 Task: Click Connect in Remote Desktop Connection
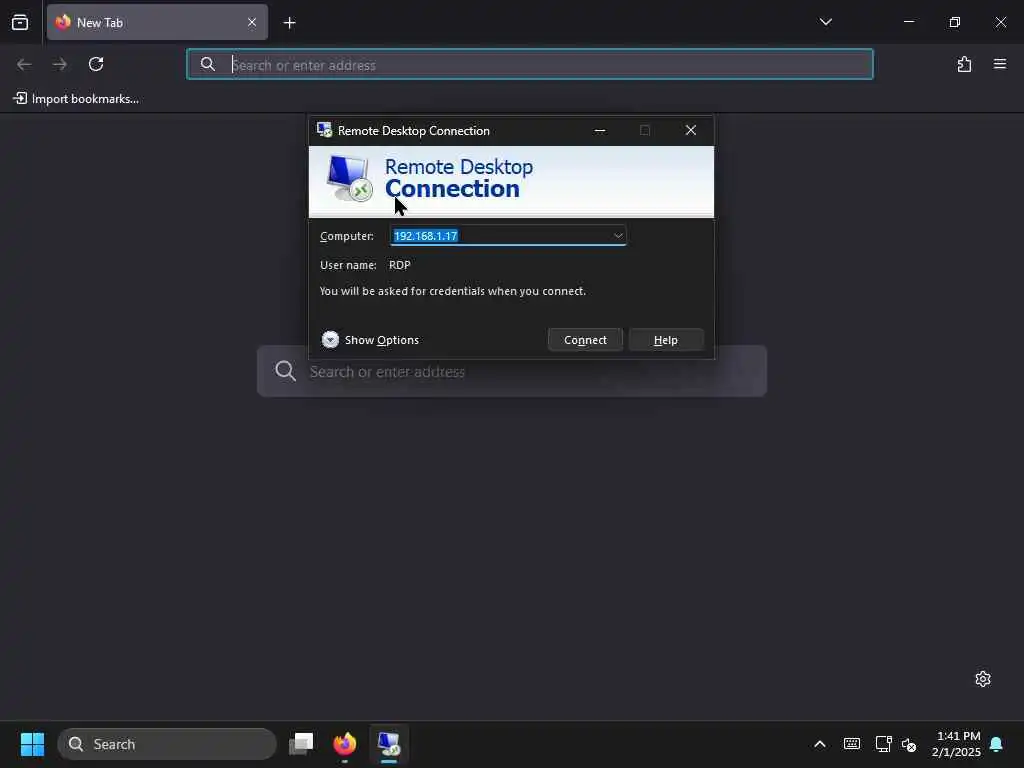tap(585, 340)
